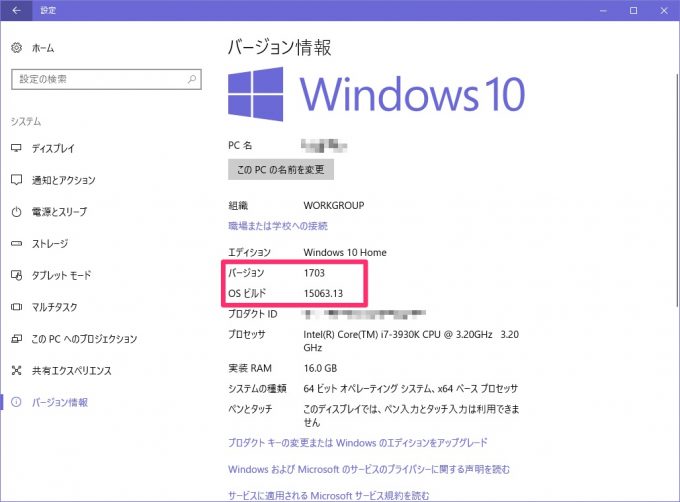Click the 共有エクスペリエンス icon
Image resolution: width=680 pixels, height=502 pixels.
tap(16, 370)
